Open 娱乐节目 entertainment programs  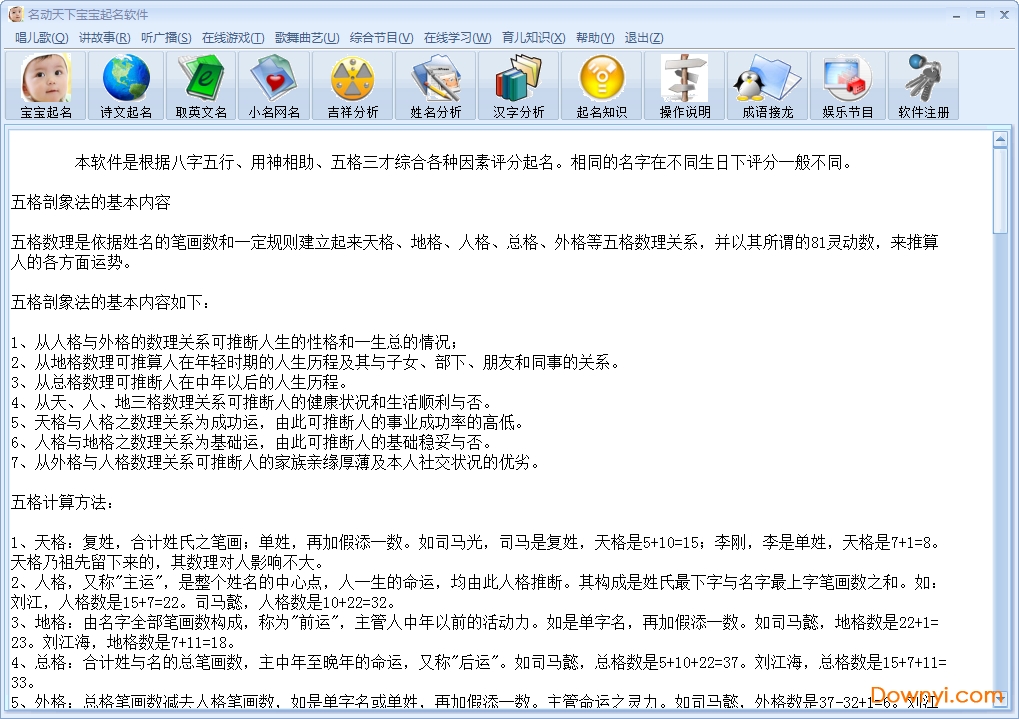(x=847, y=86)
